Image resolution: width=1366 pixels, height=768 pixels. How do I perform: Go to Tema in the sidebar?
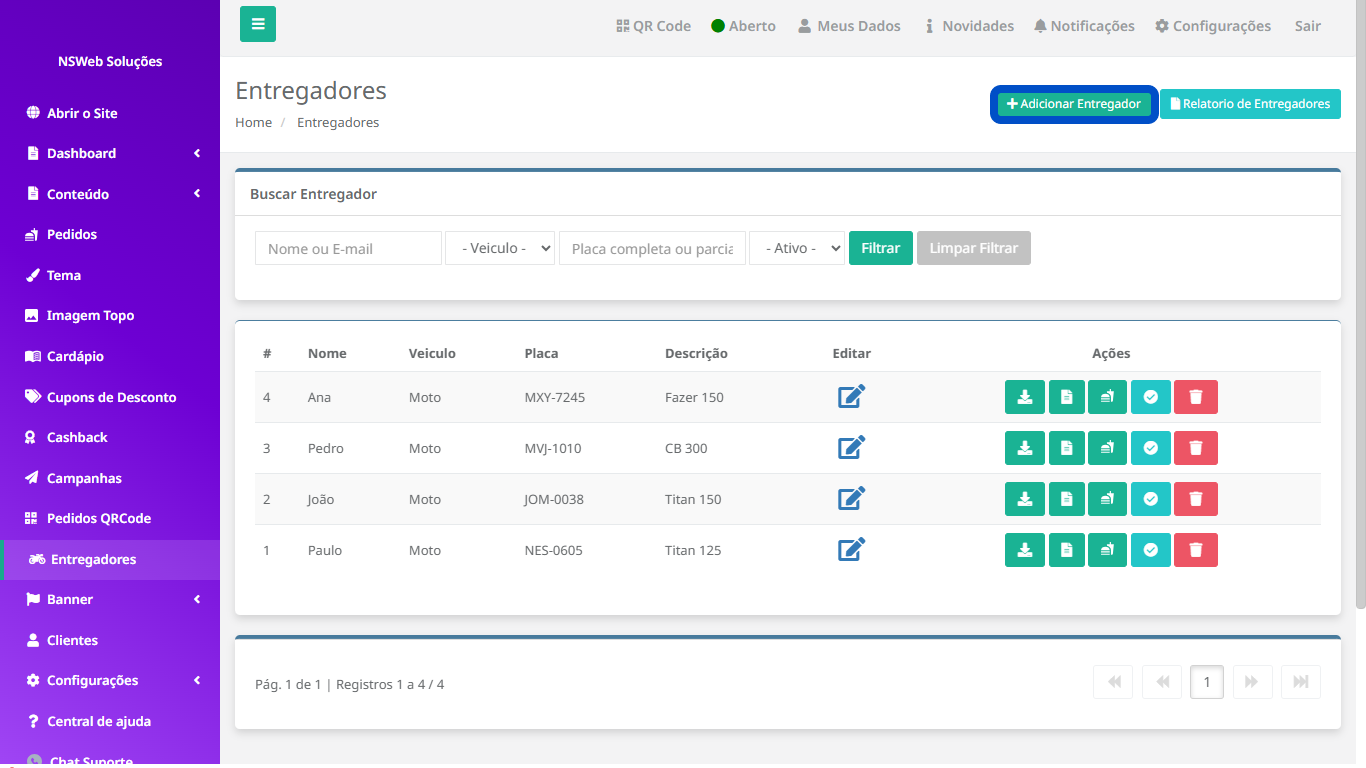point(110,275)
